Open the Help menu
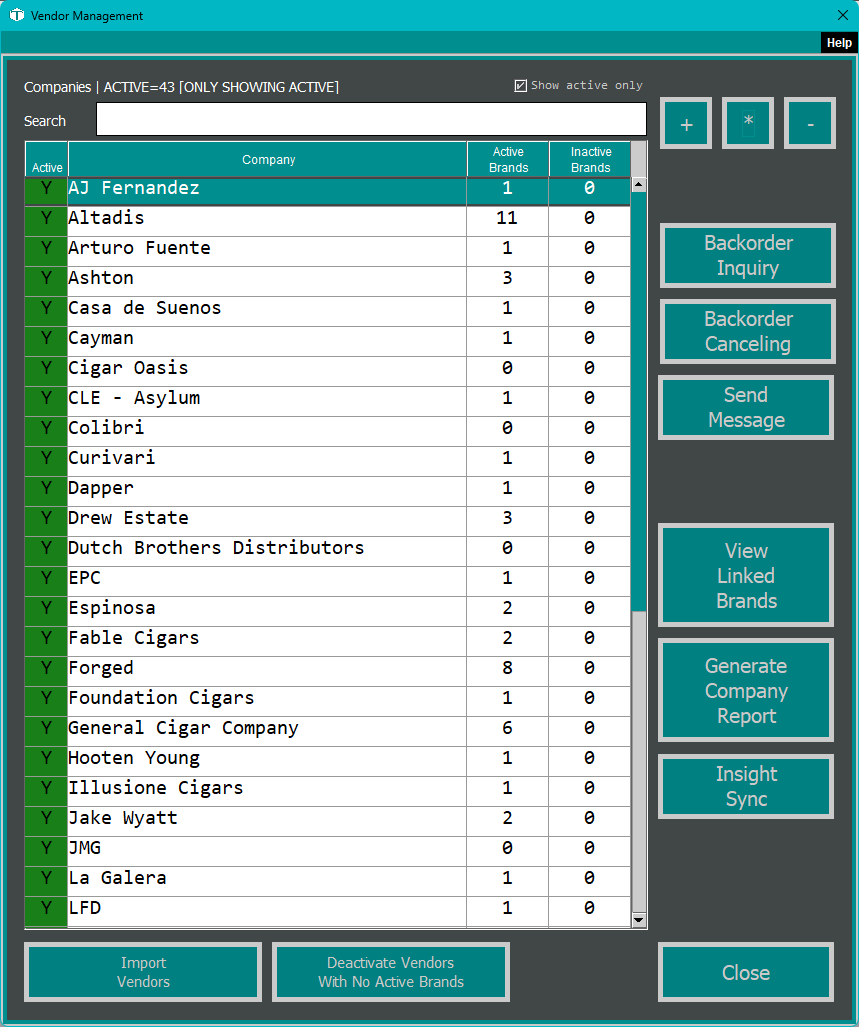Image resolution: width=859 pixels, height=1027 pixels. (839, 43)
